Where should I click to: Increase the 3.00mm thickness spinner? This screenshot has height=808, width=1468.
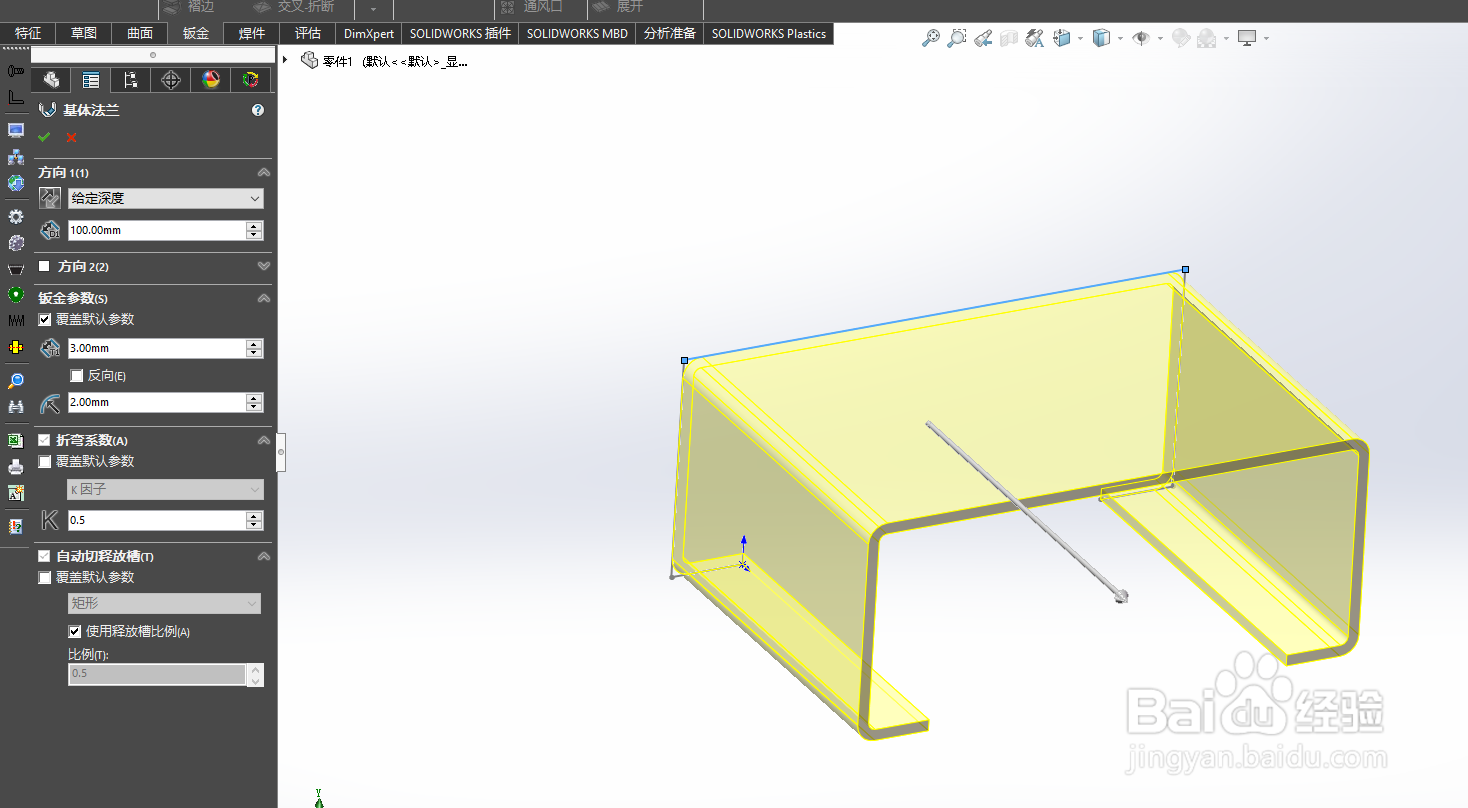[x=255, y=343]
